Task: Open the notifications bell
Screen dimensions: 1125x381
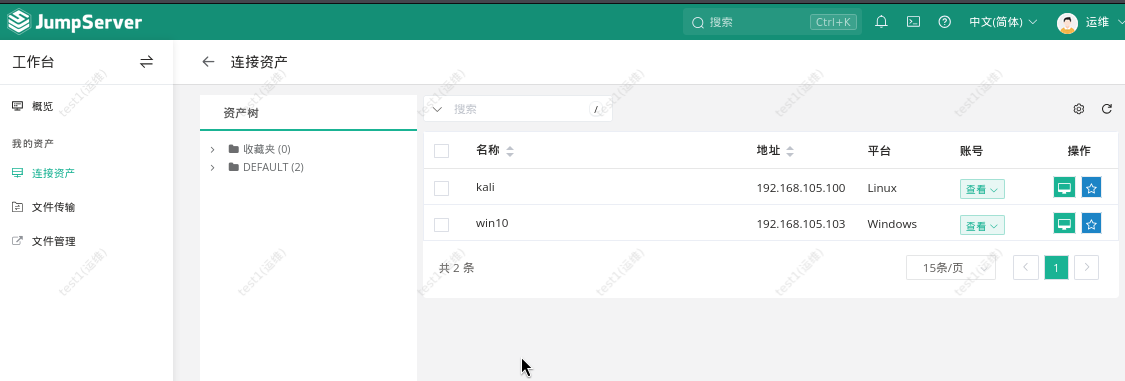Action: tap(882, 22)
